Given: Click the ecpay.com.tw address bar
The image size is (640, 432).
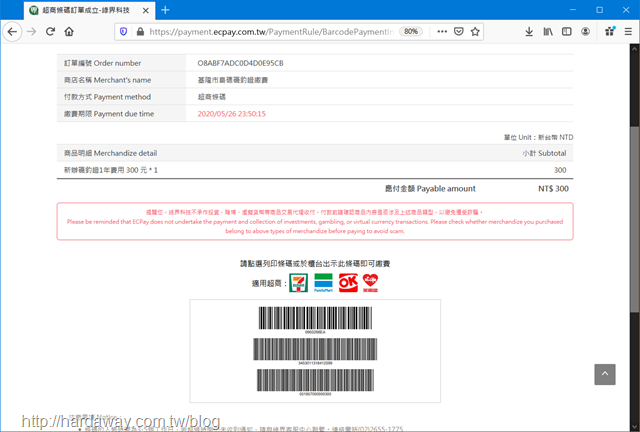Looking at the screenshot, I should pos(271,31).
